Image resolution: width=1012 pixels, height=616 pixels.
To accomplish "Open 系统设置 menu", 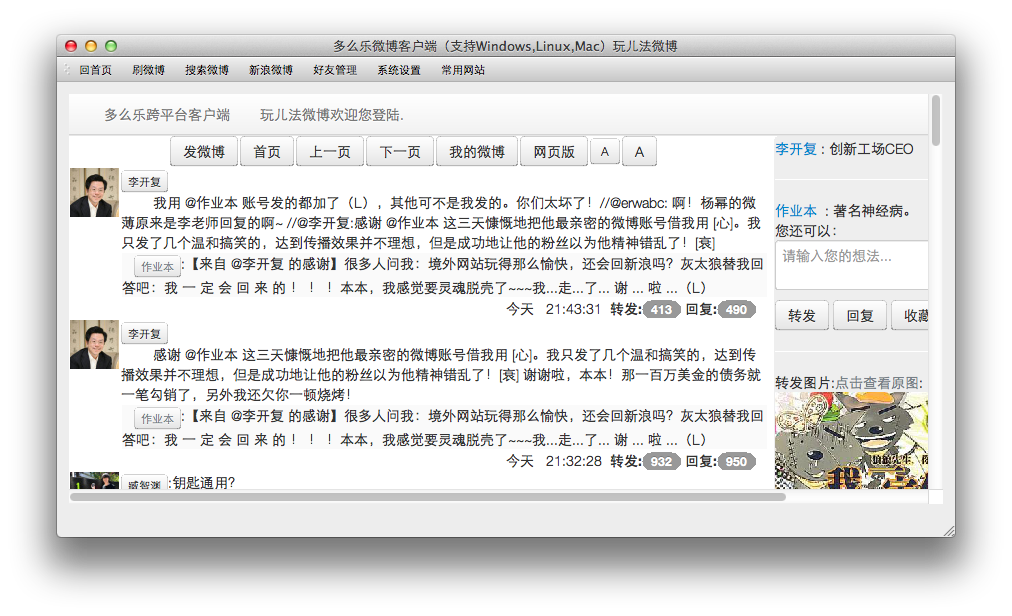I will [x=399, y=70].
